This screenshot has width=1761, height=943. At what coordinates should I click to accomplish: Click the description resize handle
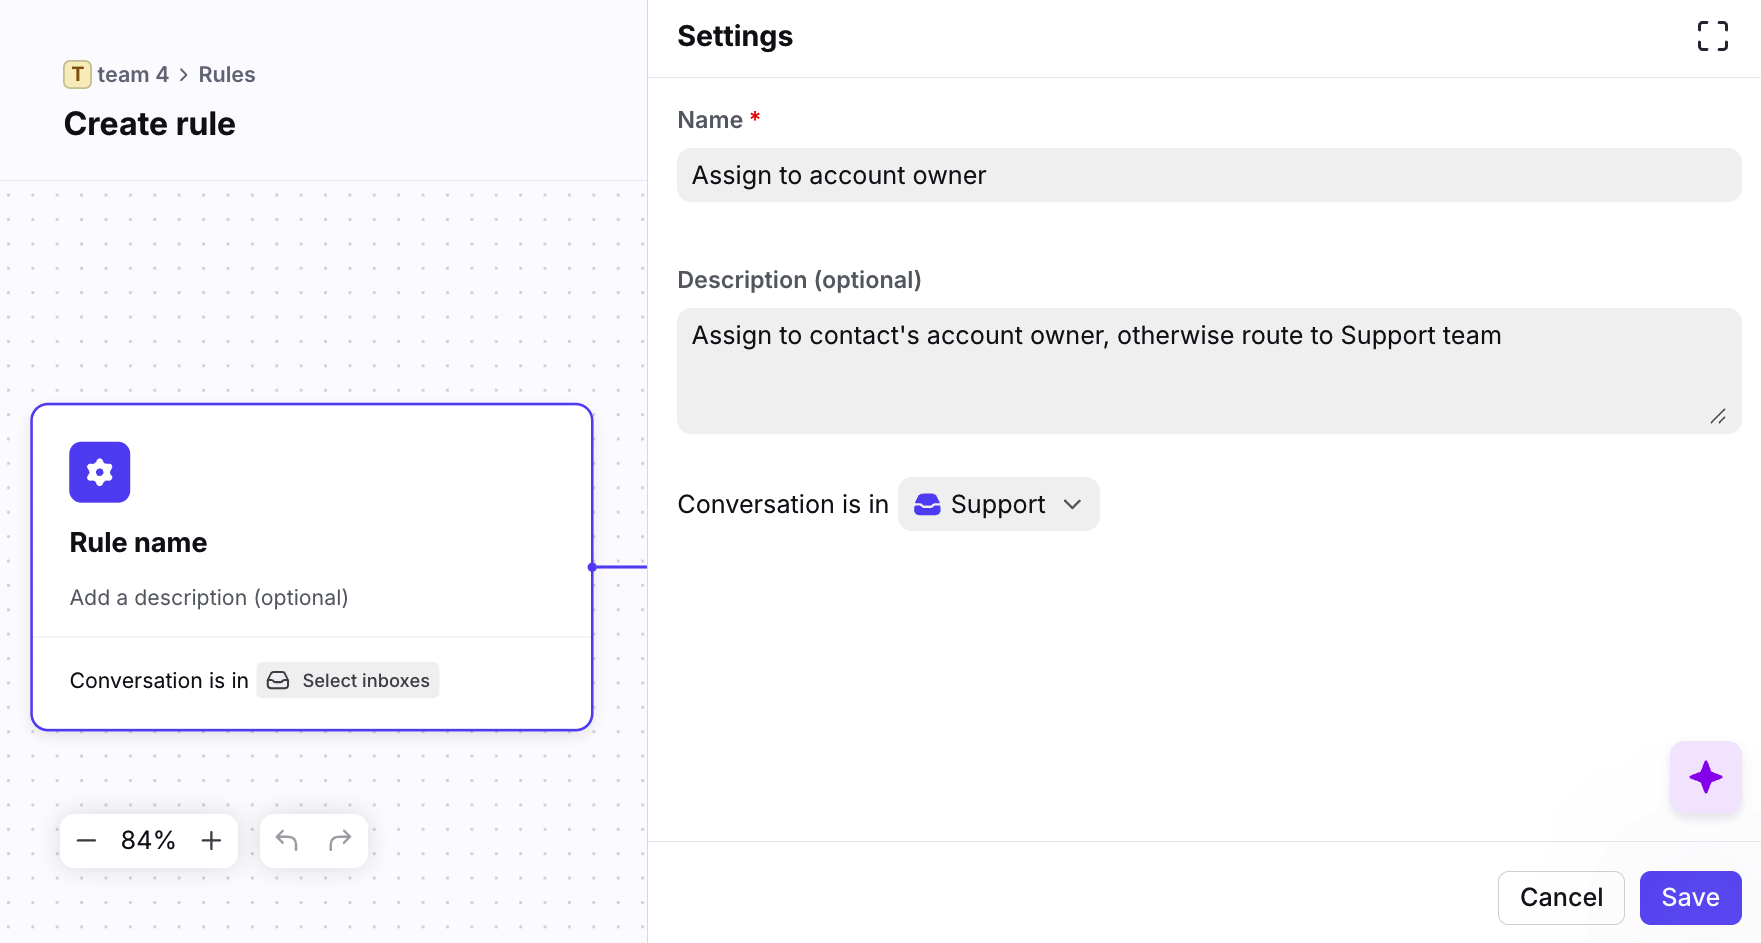click(x=1718, y=416)
